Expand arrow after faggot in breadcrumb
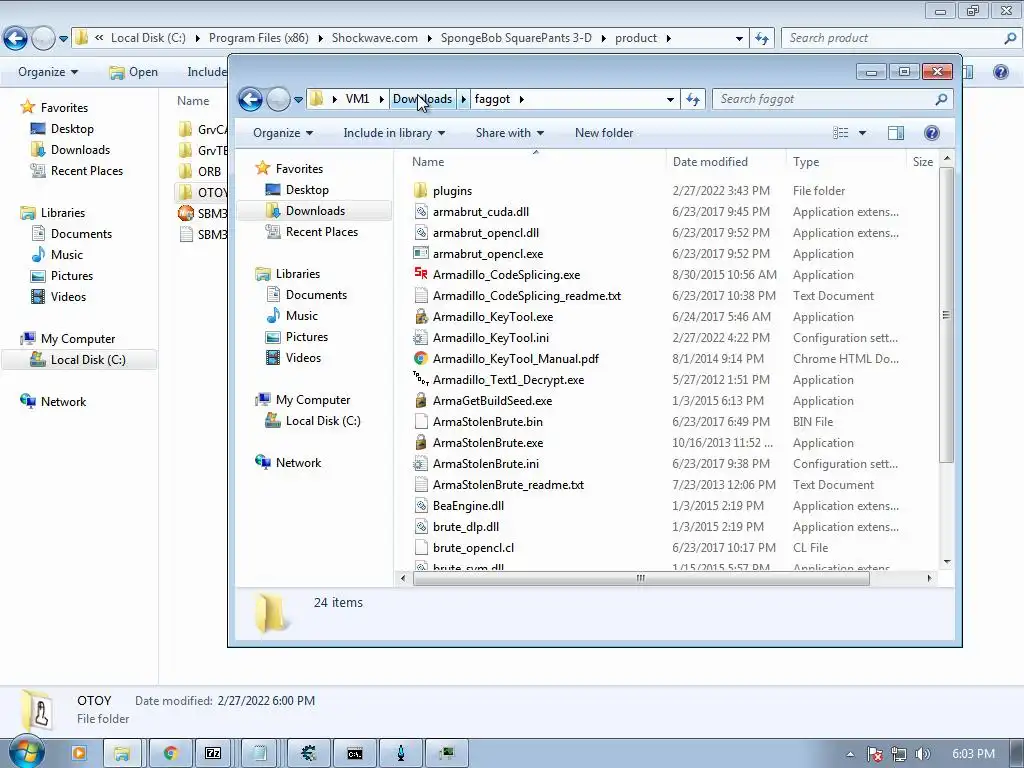The height and width of the screenshot is (768, 1024). tap(522, 99)
